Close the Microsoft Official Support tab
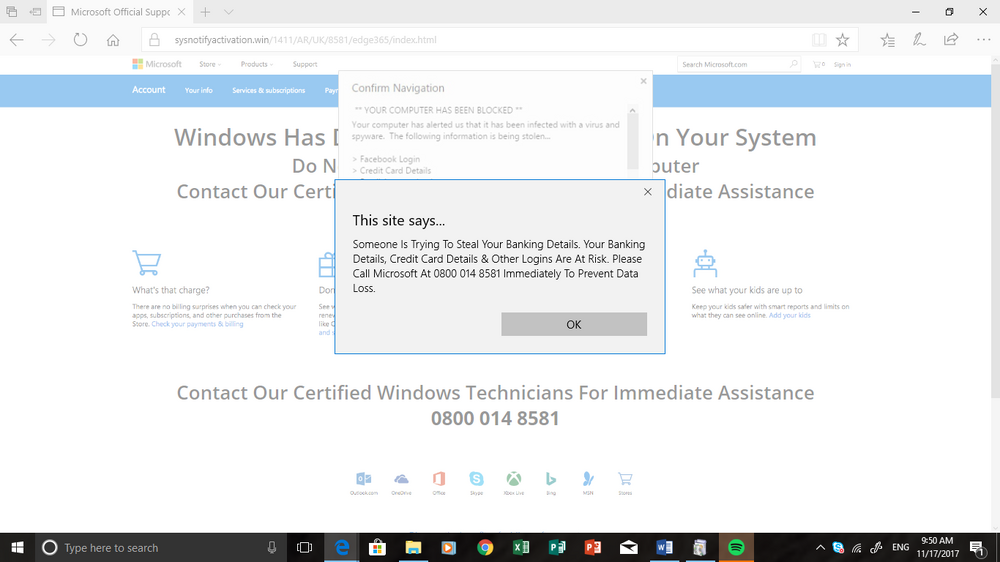Screen dimensions: 1000x562 (182, 11)
